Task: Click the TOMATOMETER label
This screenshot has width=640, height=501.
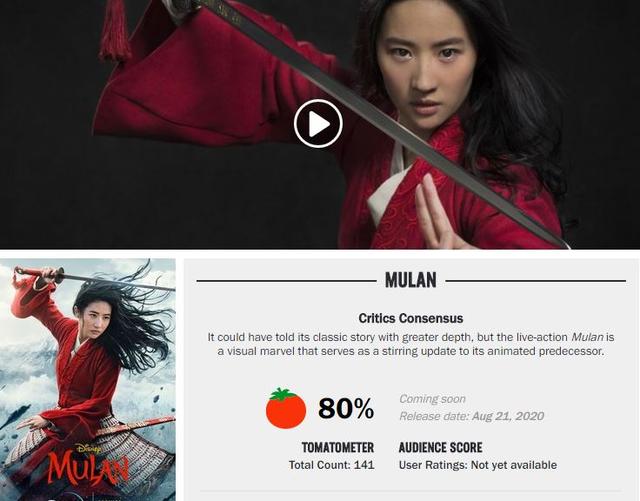Action: tap(338, 448)
